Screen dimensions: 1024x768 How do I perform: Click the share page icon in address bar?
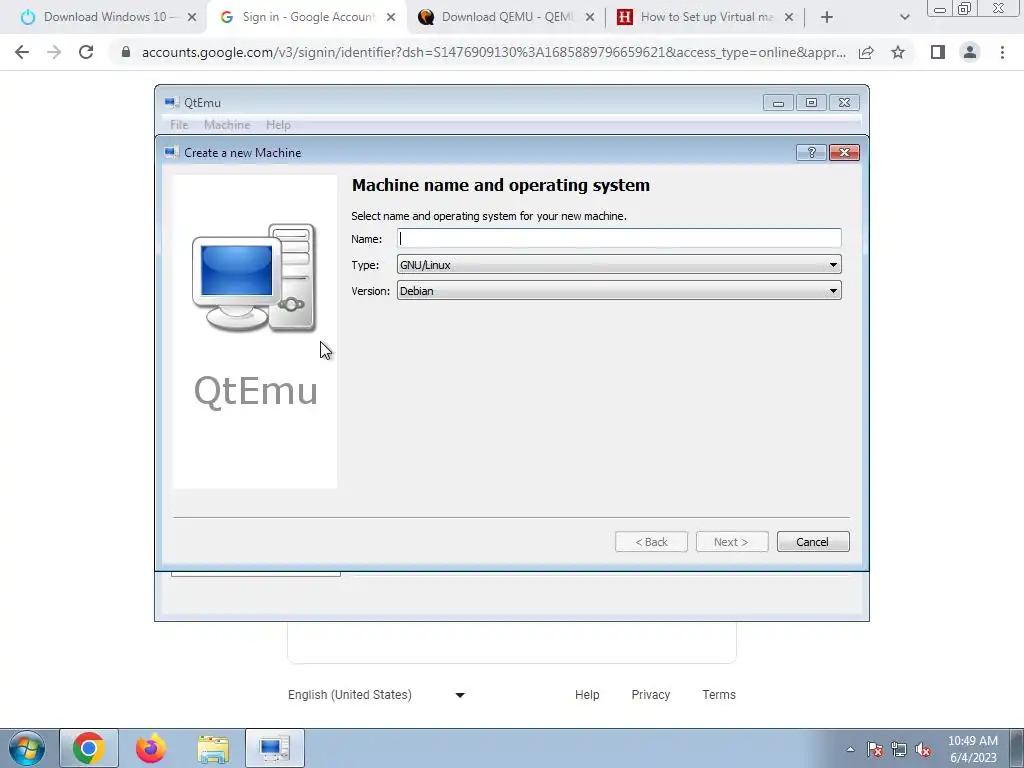(x=866, y=52)
